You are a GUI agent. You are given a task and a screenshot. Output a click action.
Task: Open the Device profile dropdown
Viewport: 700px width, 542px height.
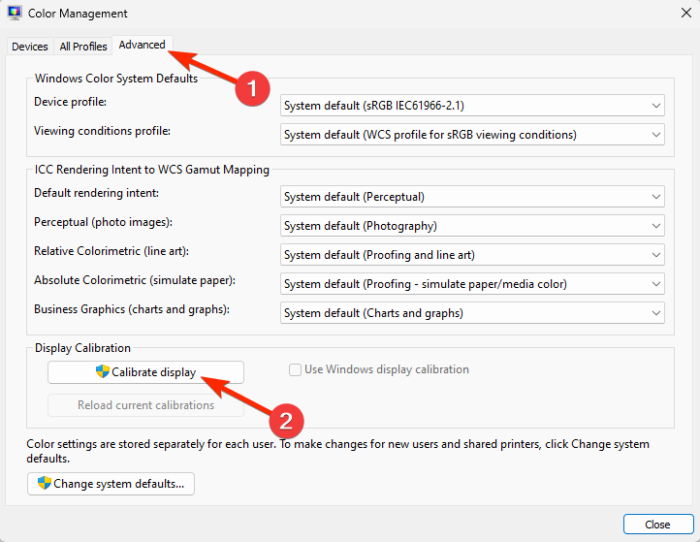coord(472,105)
